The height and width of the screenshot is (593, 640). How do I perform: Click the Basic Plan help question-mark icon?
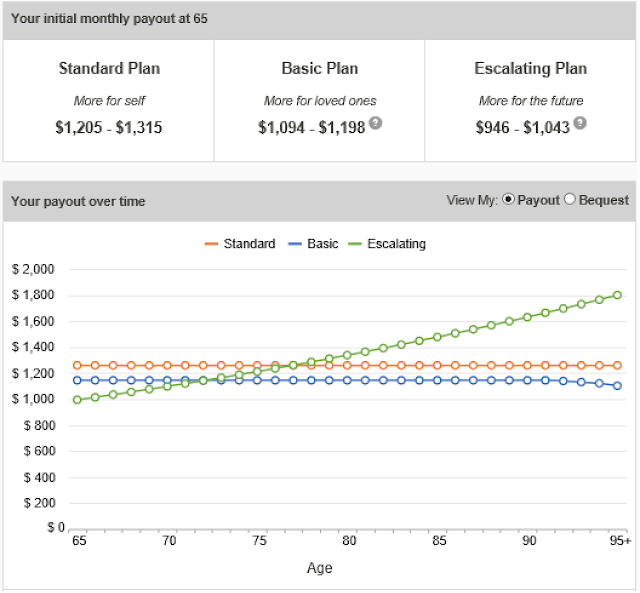pyautogui.click(x=376, y=123)
